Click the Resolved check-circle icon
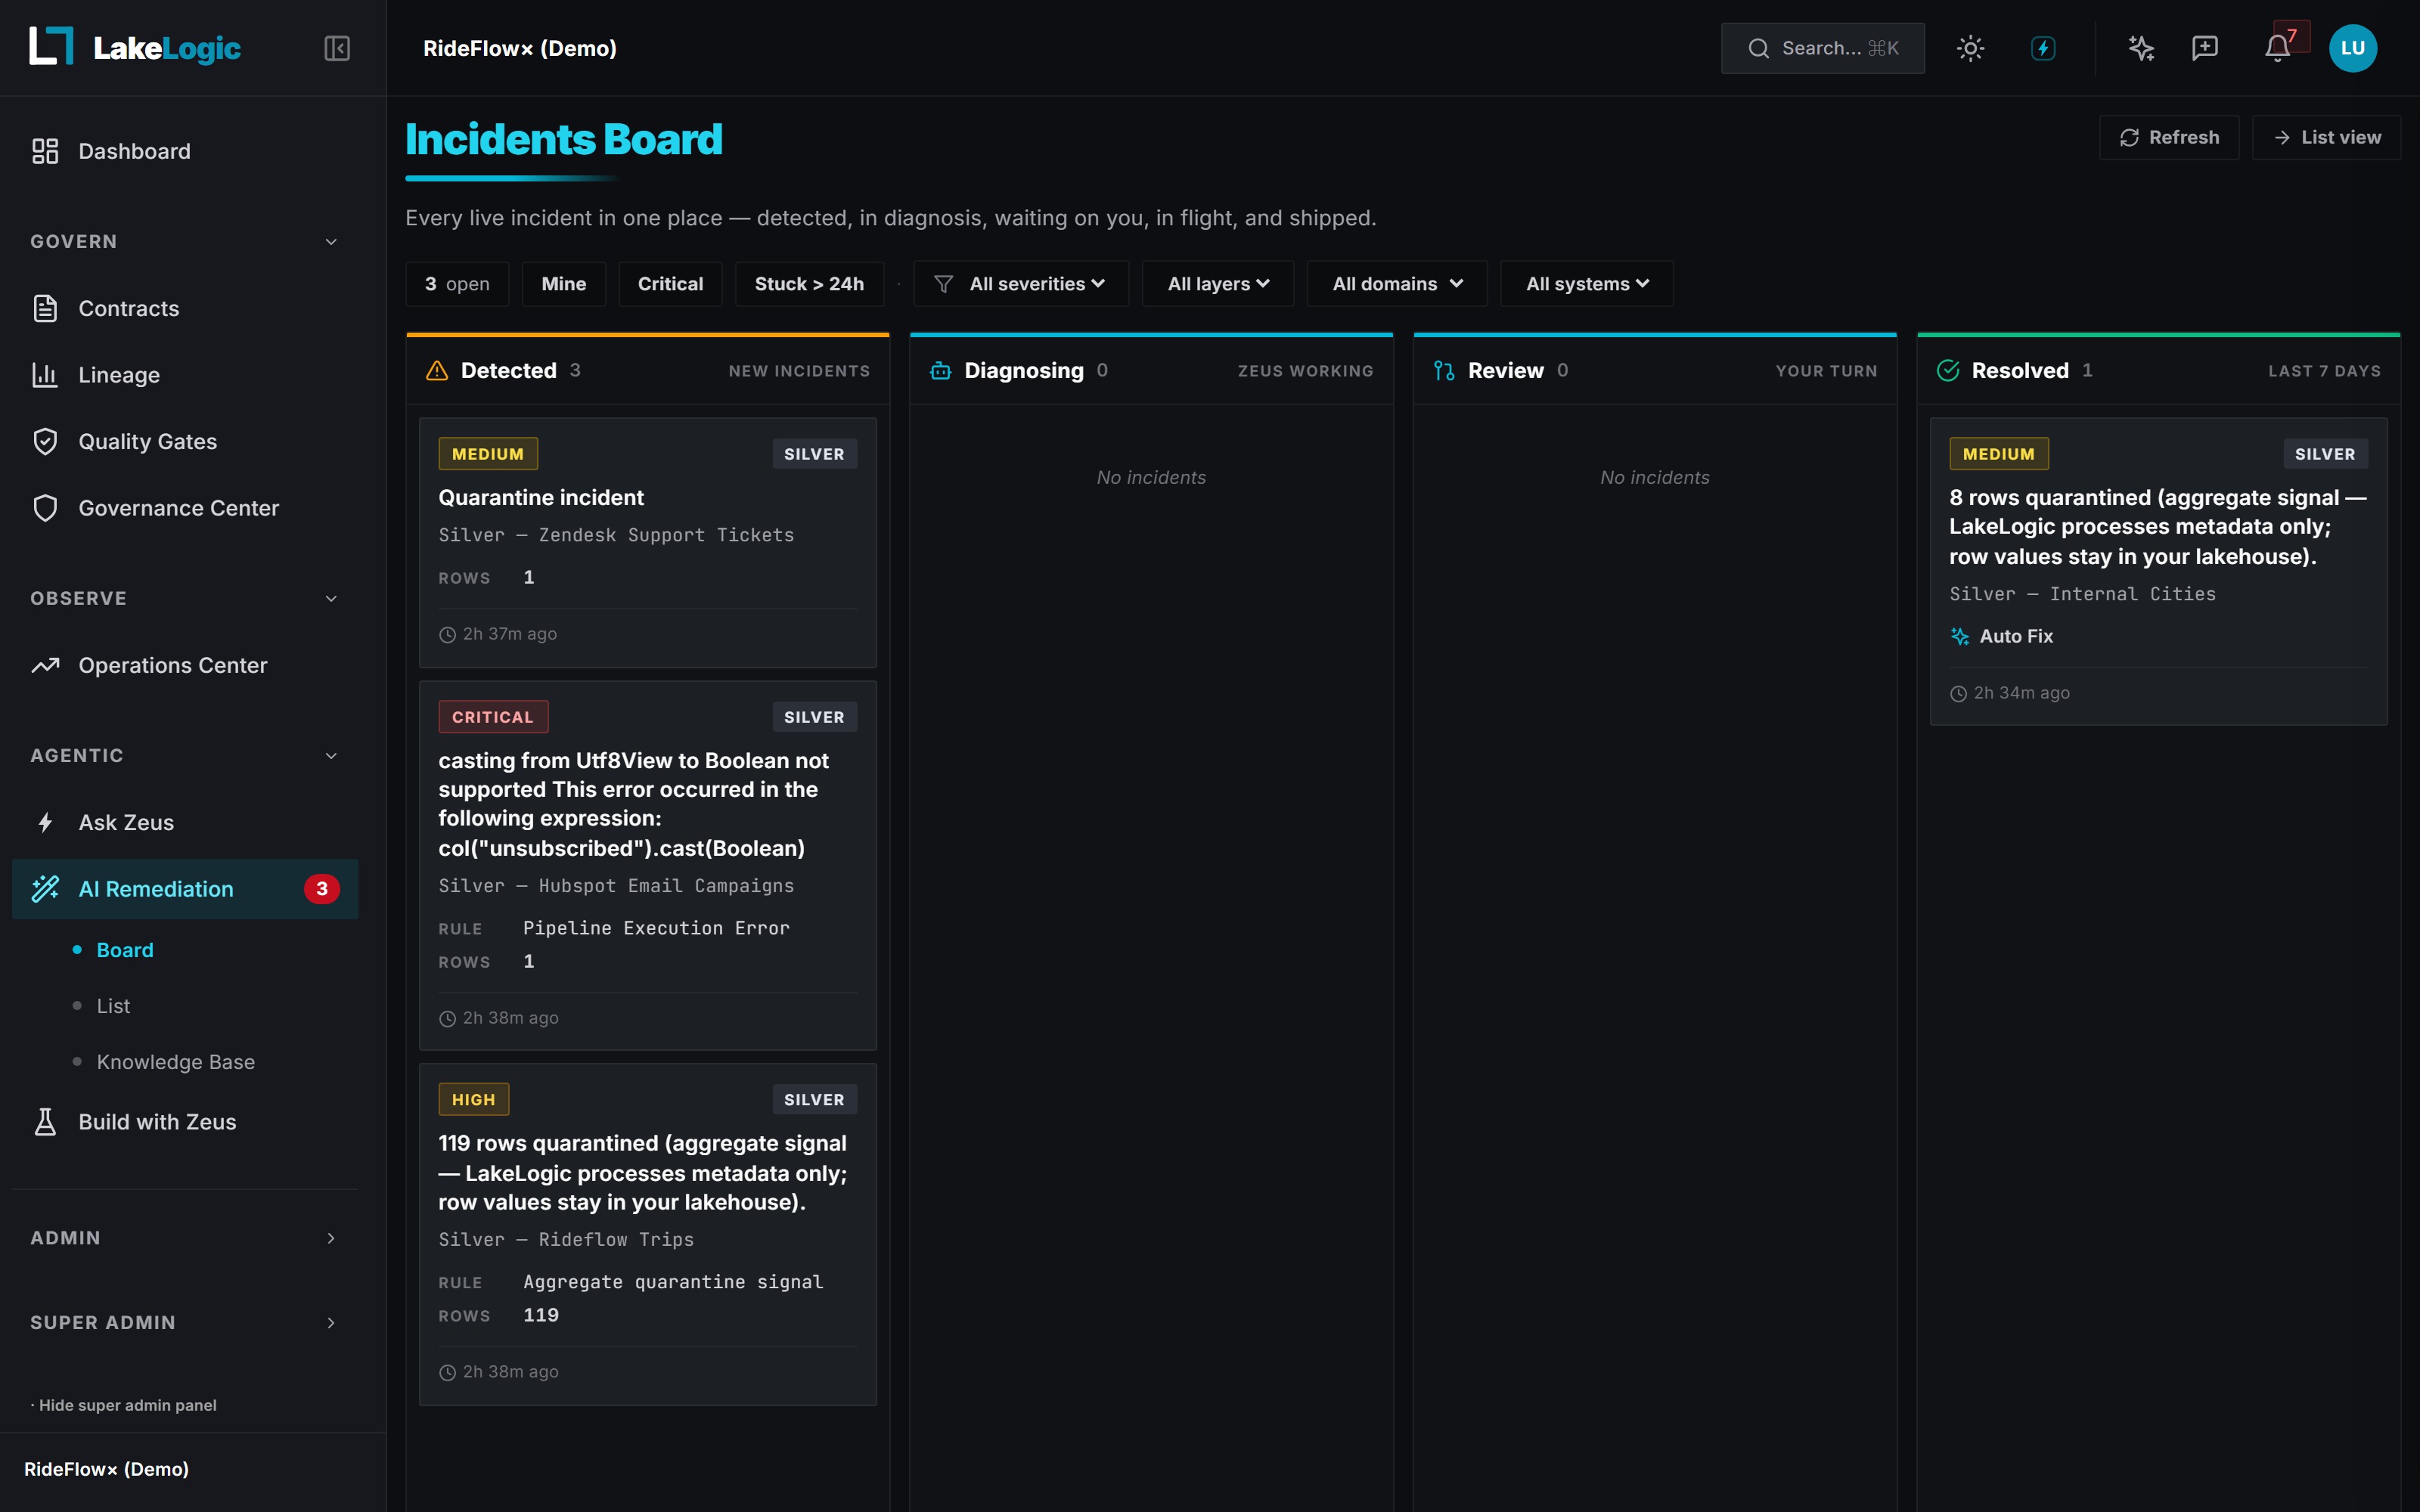 pos(1948,370)
